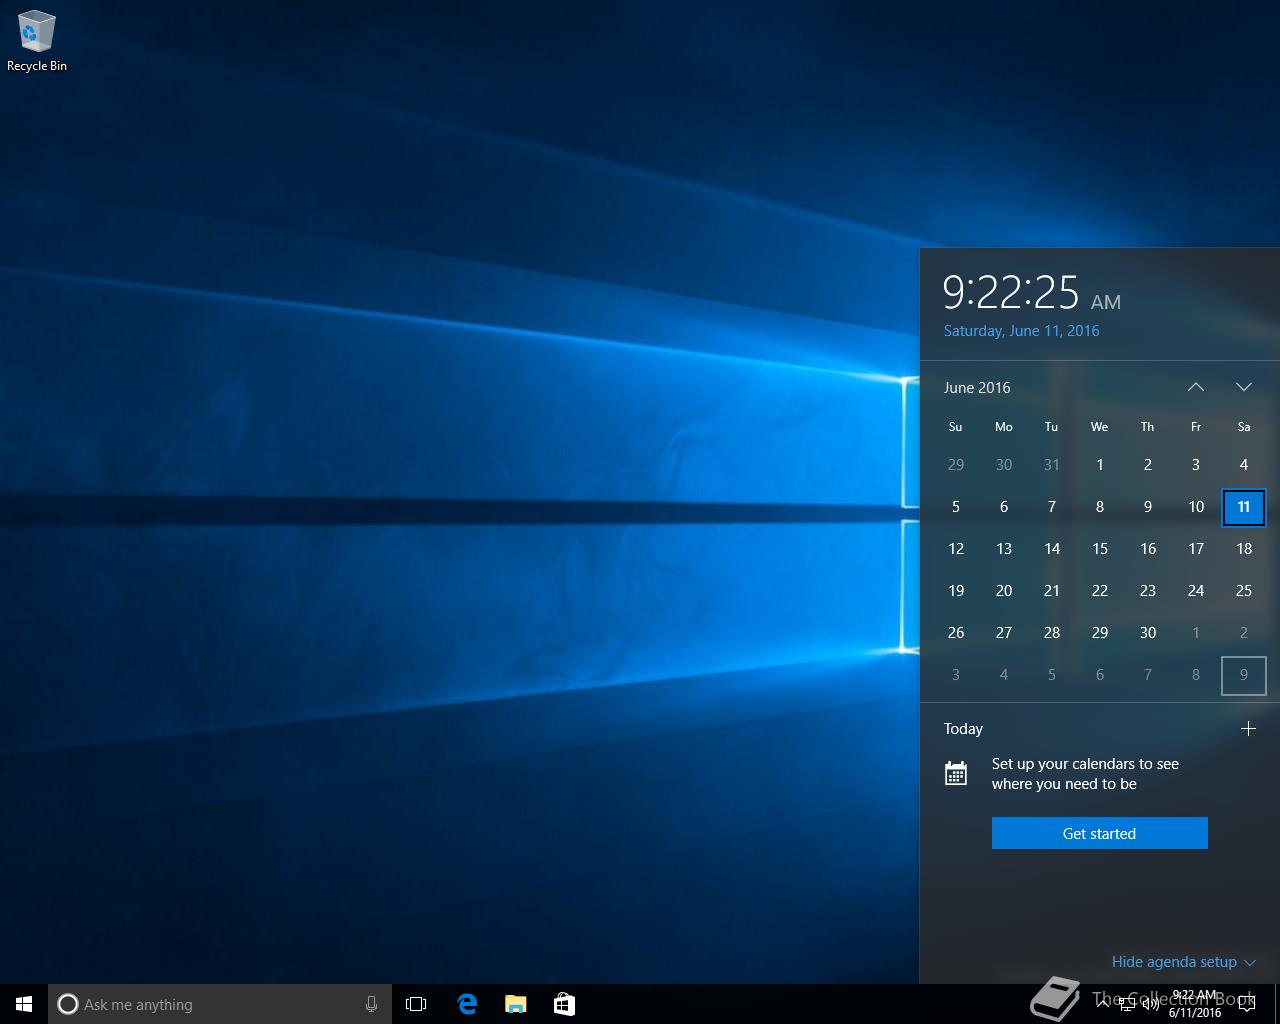Select June 16 in the calendar
This screenshot has width=1280, height=1024.
[x=1148, y=549]
